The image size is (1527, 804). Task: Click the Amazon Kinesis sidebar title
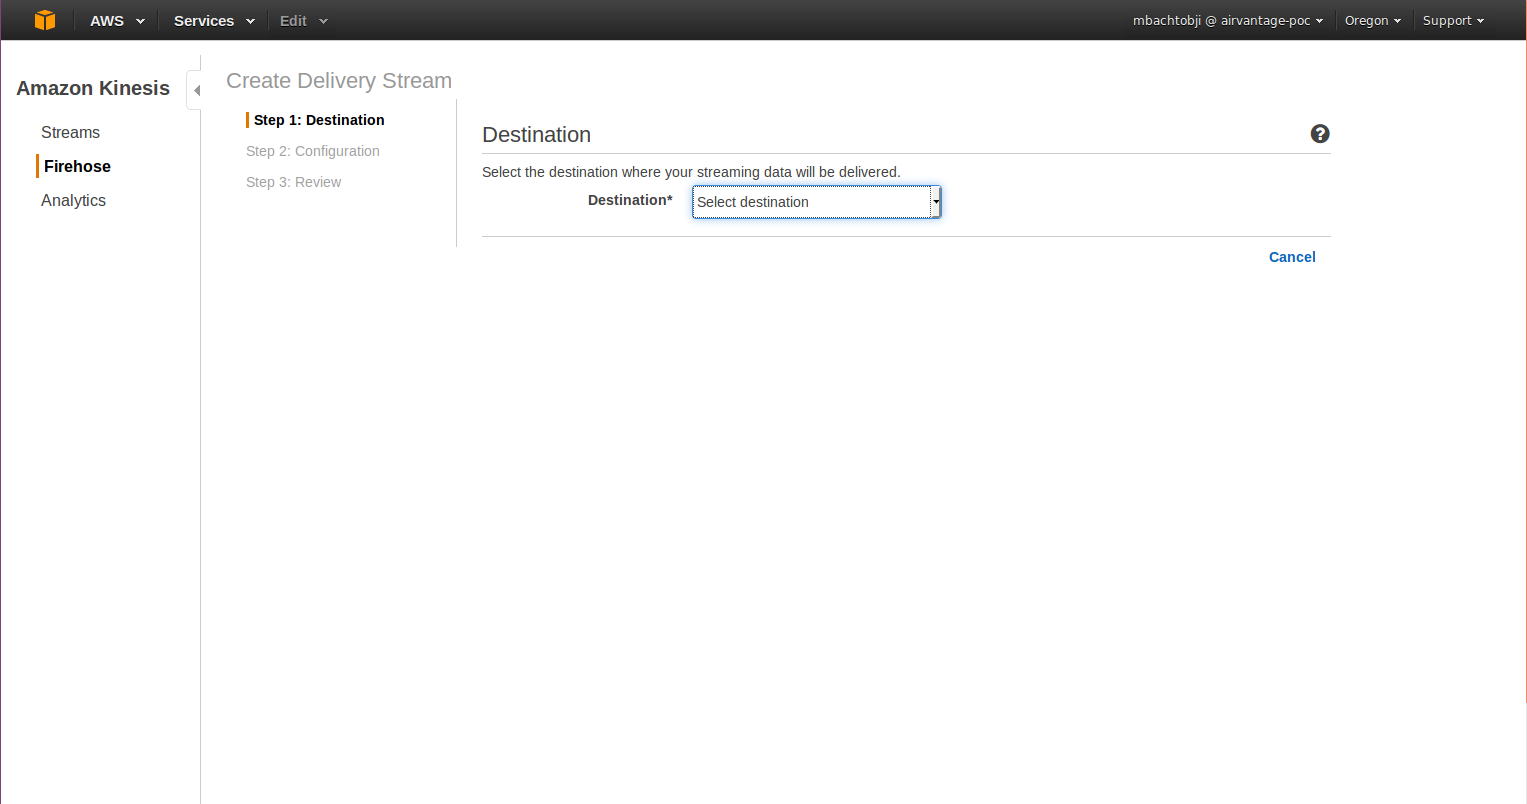[93, 88]
